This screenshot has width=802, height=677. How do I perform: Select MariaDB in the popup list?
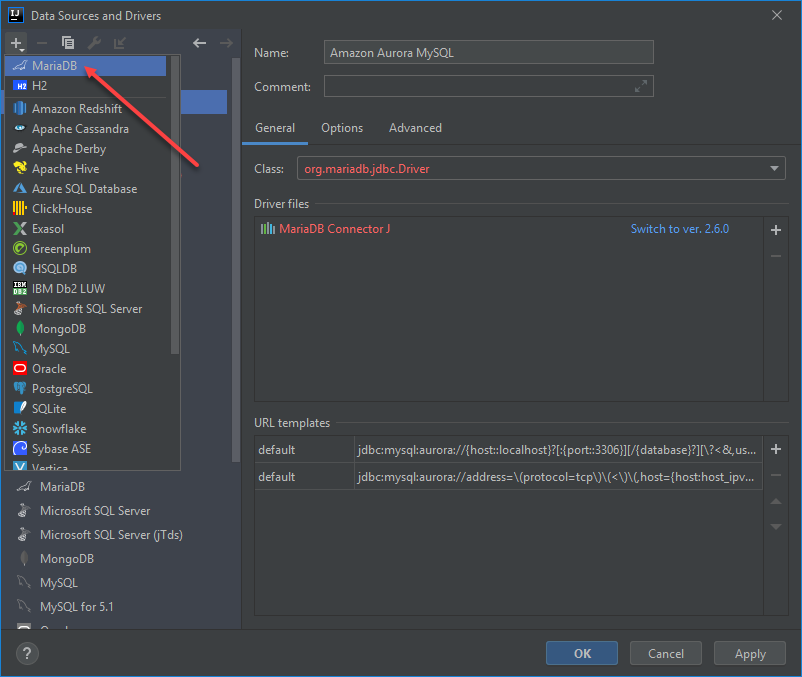[85, 65]
